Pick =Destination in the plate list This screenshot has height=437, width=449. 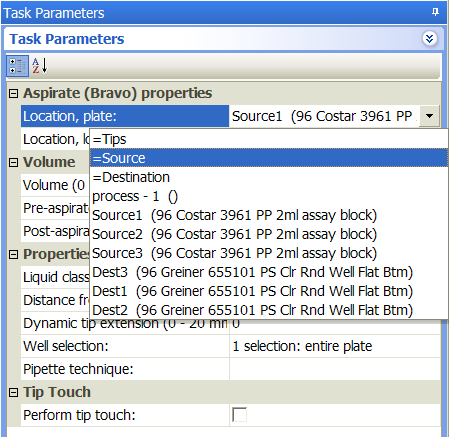click(269, 177)
